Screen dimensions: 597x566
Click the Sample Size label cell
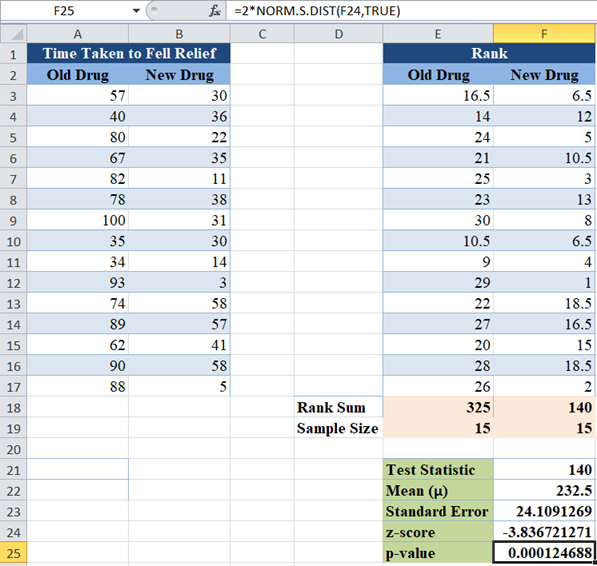338,428
